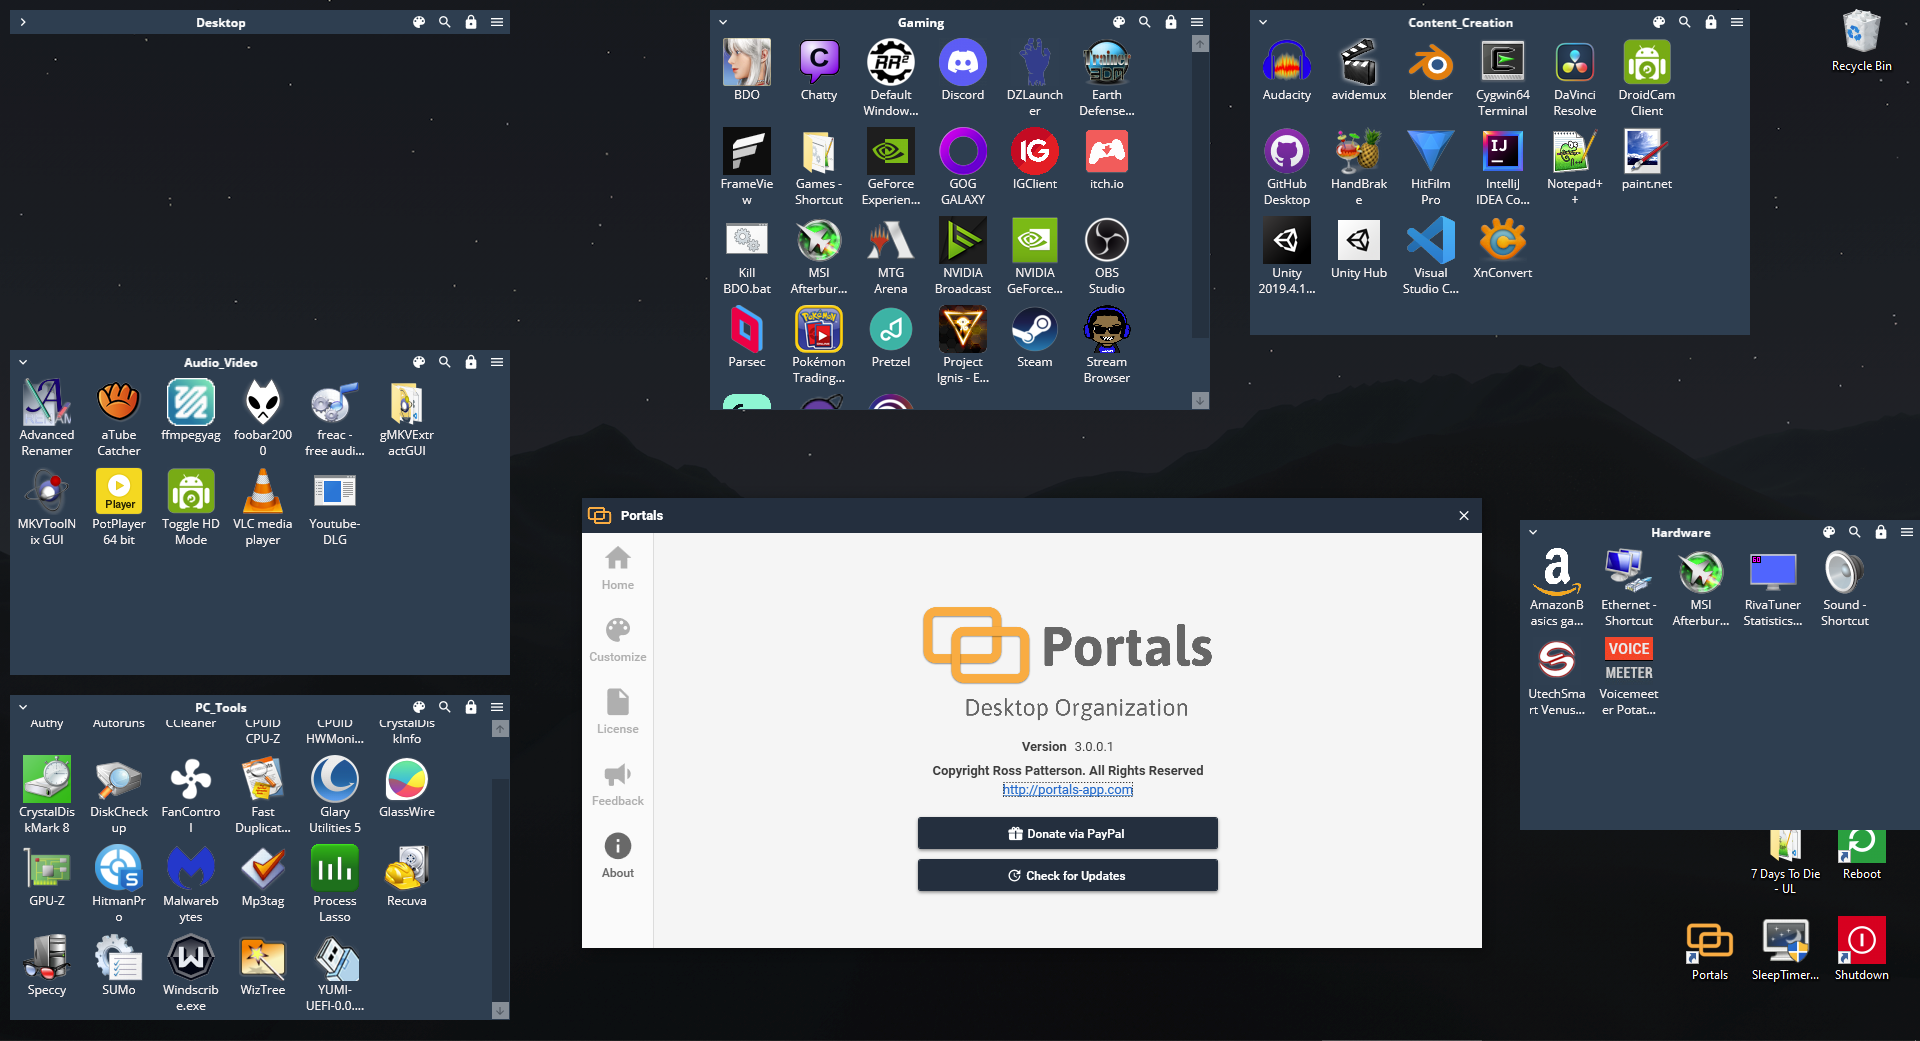Click Gaming portal scroll down arrow
This screenshot has width=1920, height=1041.
[x=1200, y=401]
